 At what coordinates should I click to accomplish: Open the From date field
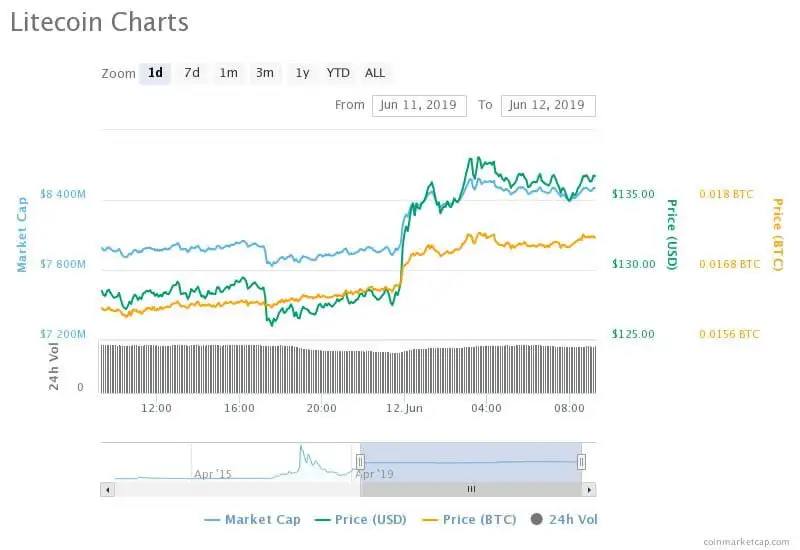point(419,105)
